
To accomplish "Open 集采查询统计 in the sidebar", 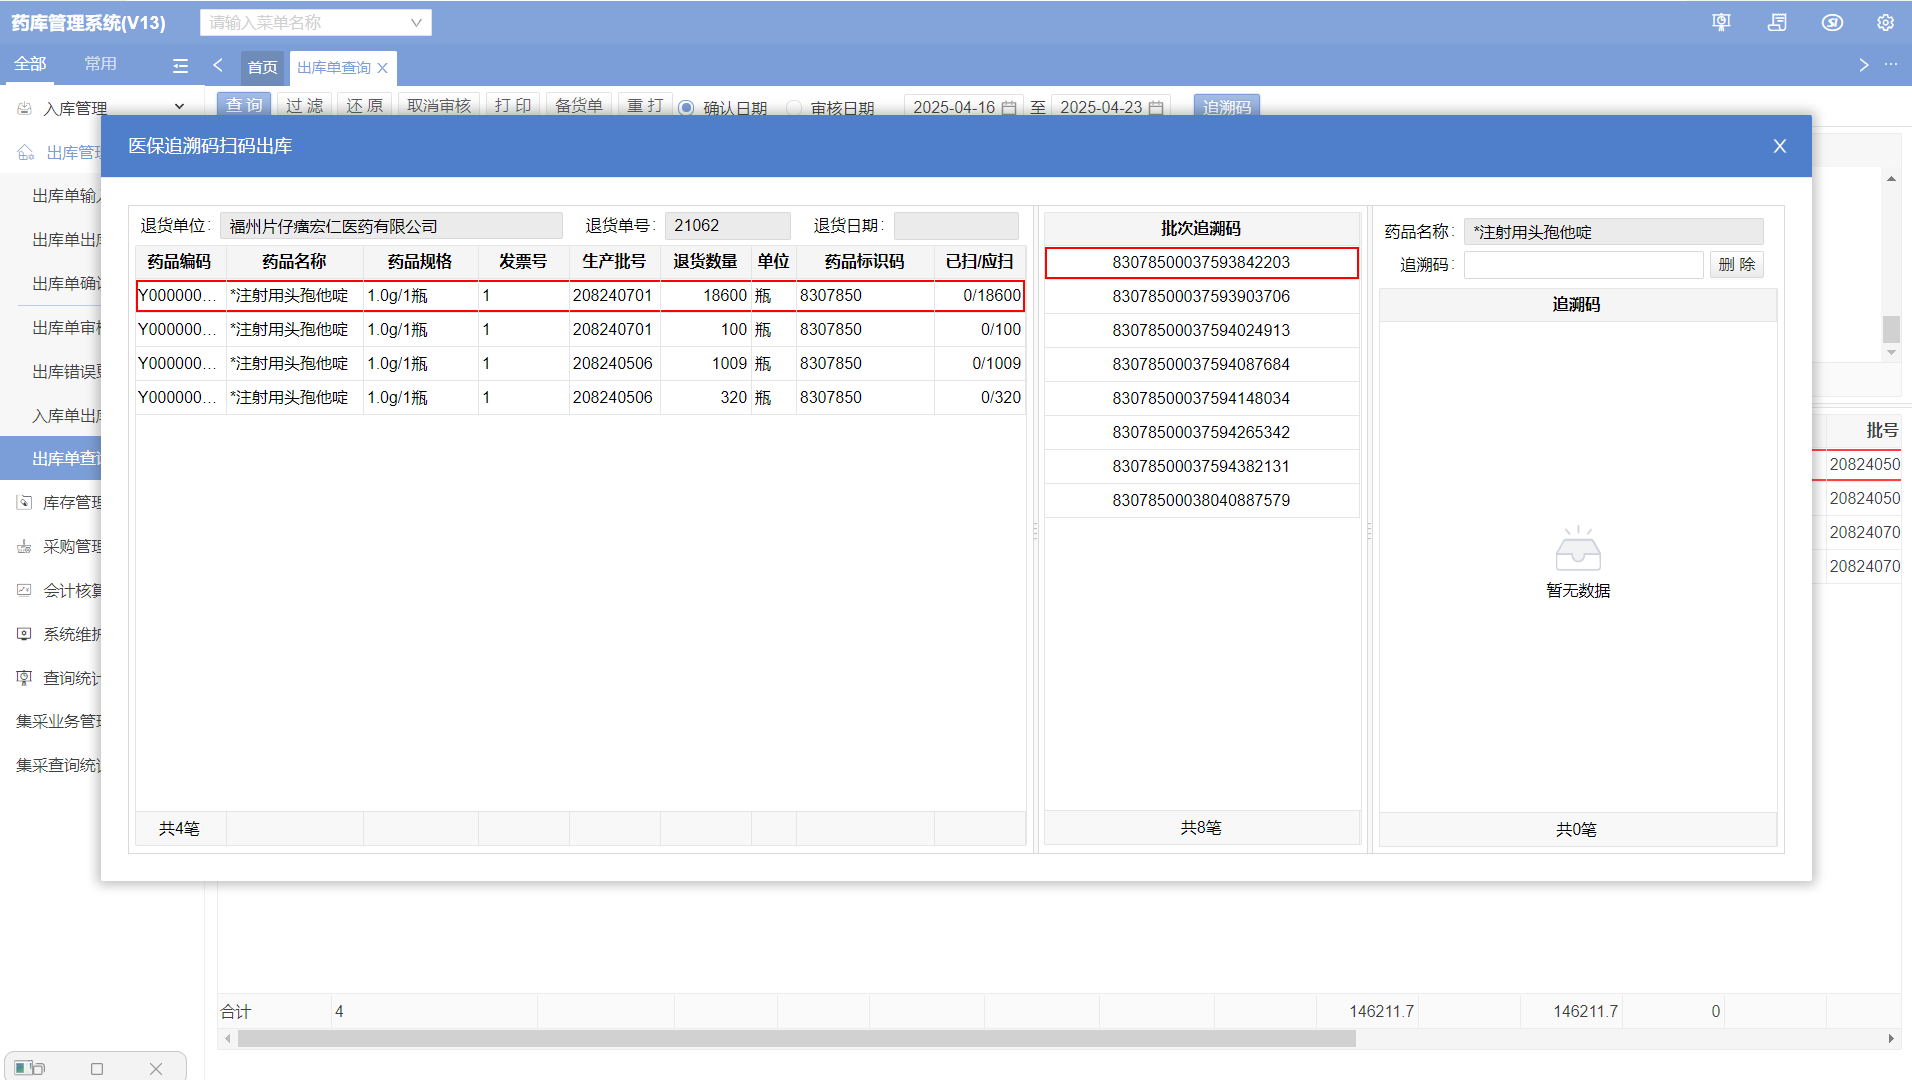I will (59, 765).
